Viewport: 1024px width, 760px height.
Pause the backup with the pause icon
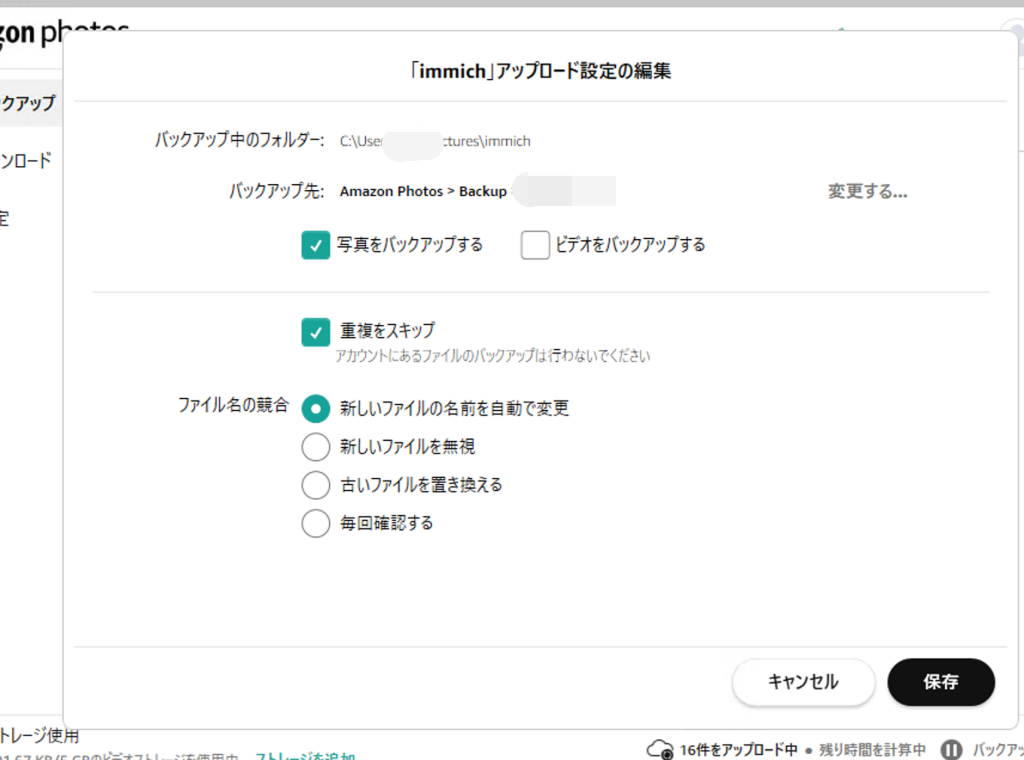tap(952, 749)
